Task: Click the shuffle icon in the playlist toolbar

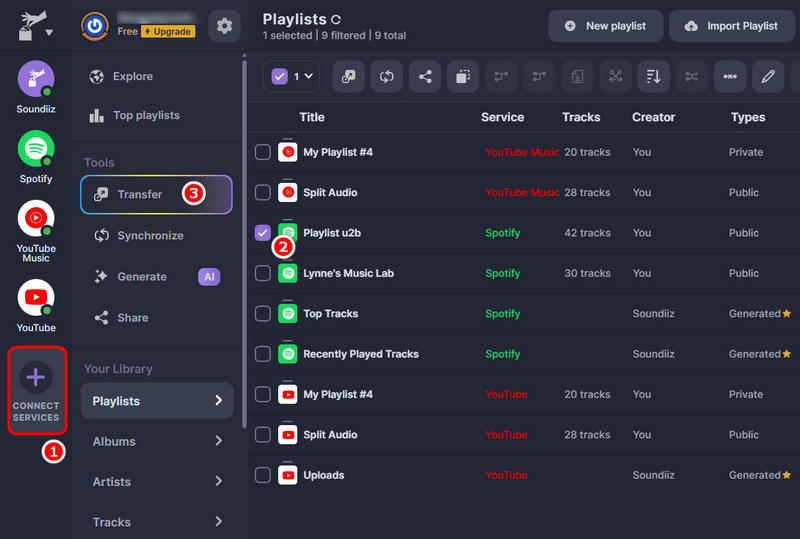Action: (x=691, y=77)
